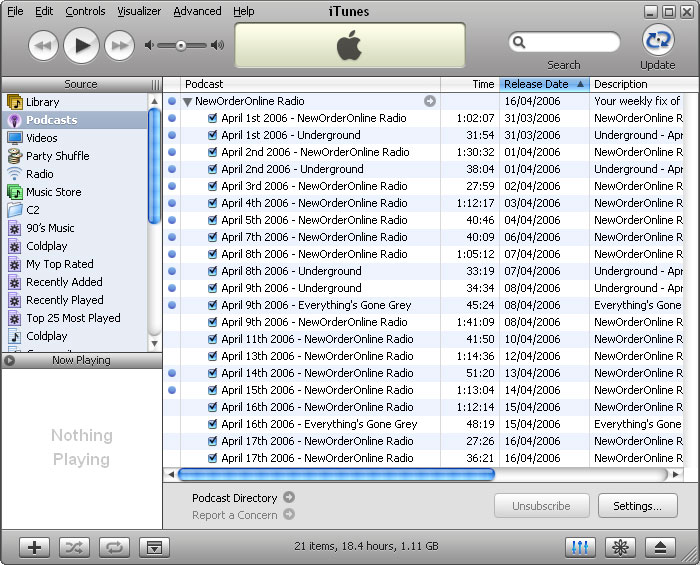Click the Settings... button
Screen dimensions: 700x565
638,506
